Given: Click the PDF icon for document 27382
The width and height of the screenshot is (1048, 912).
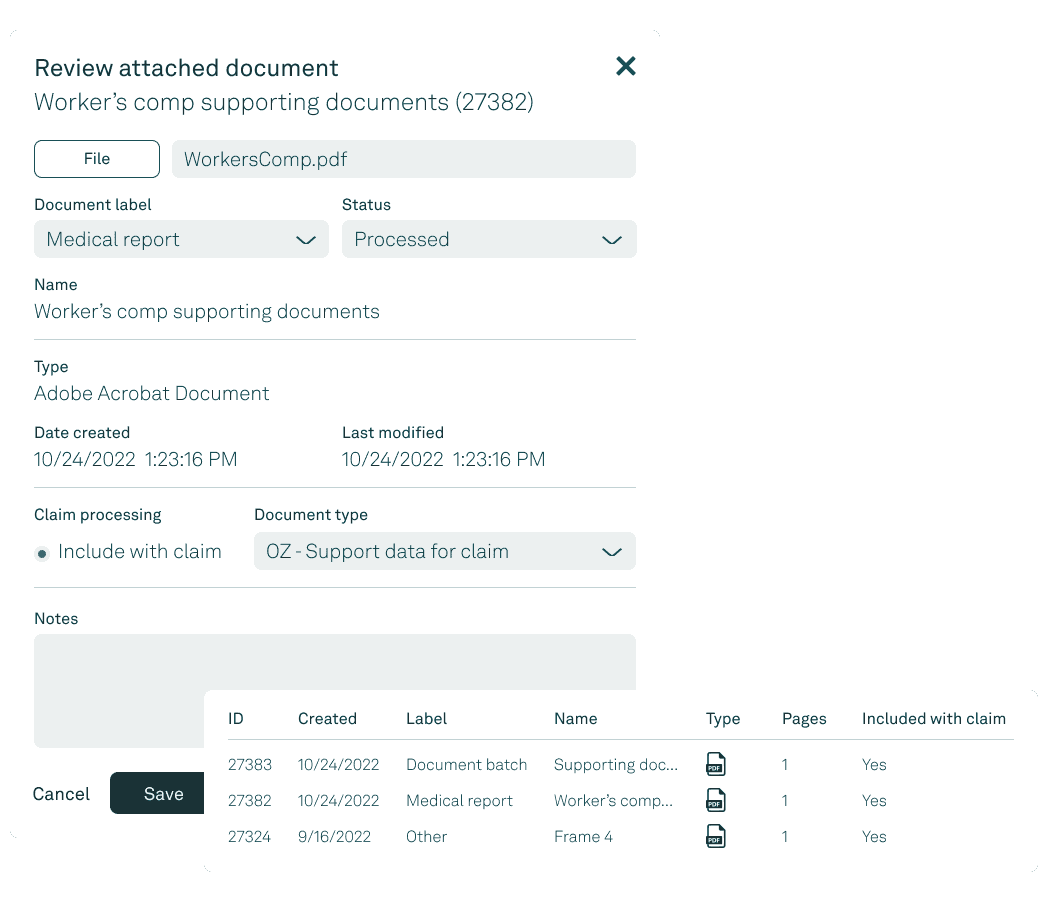Looking at the screenshot, I should coord(715,801).
